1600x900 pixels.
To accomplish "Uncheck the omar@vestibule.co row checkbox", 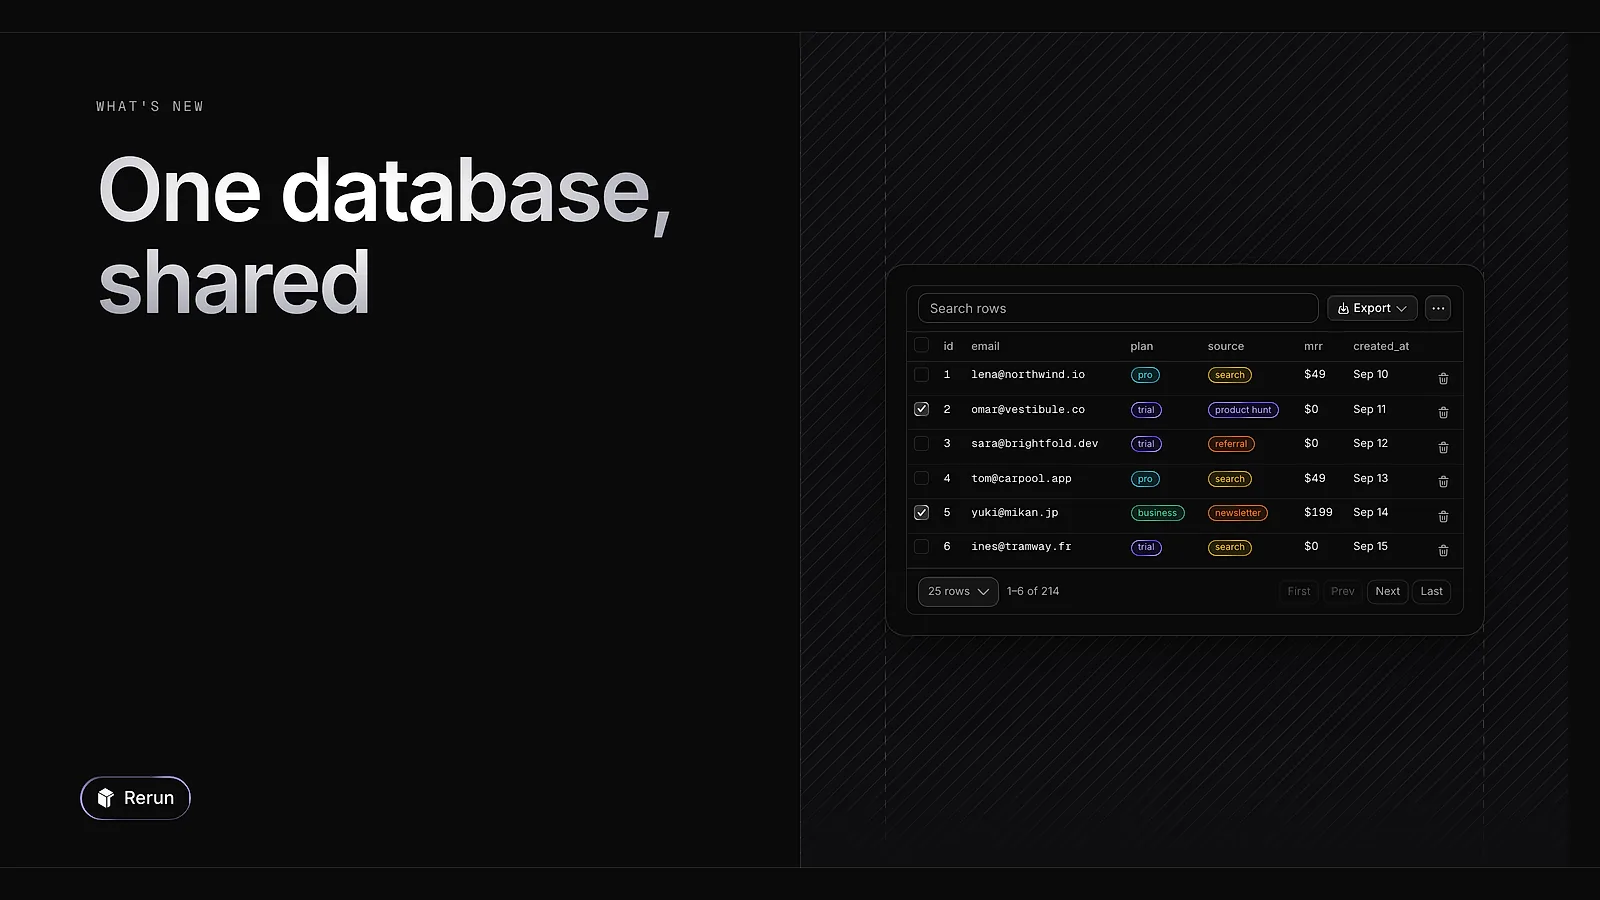I will click(x=921, y=409).
